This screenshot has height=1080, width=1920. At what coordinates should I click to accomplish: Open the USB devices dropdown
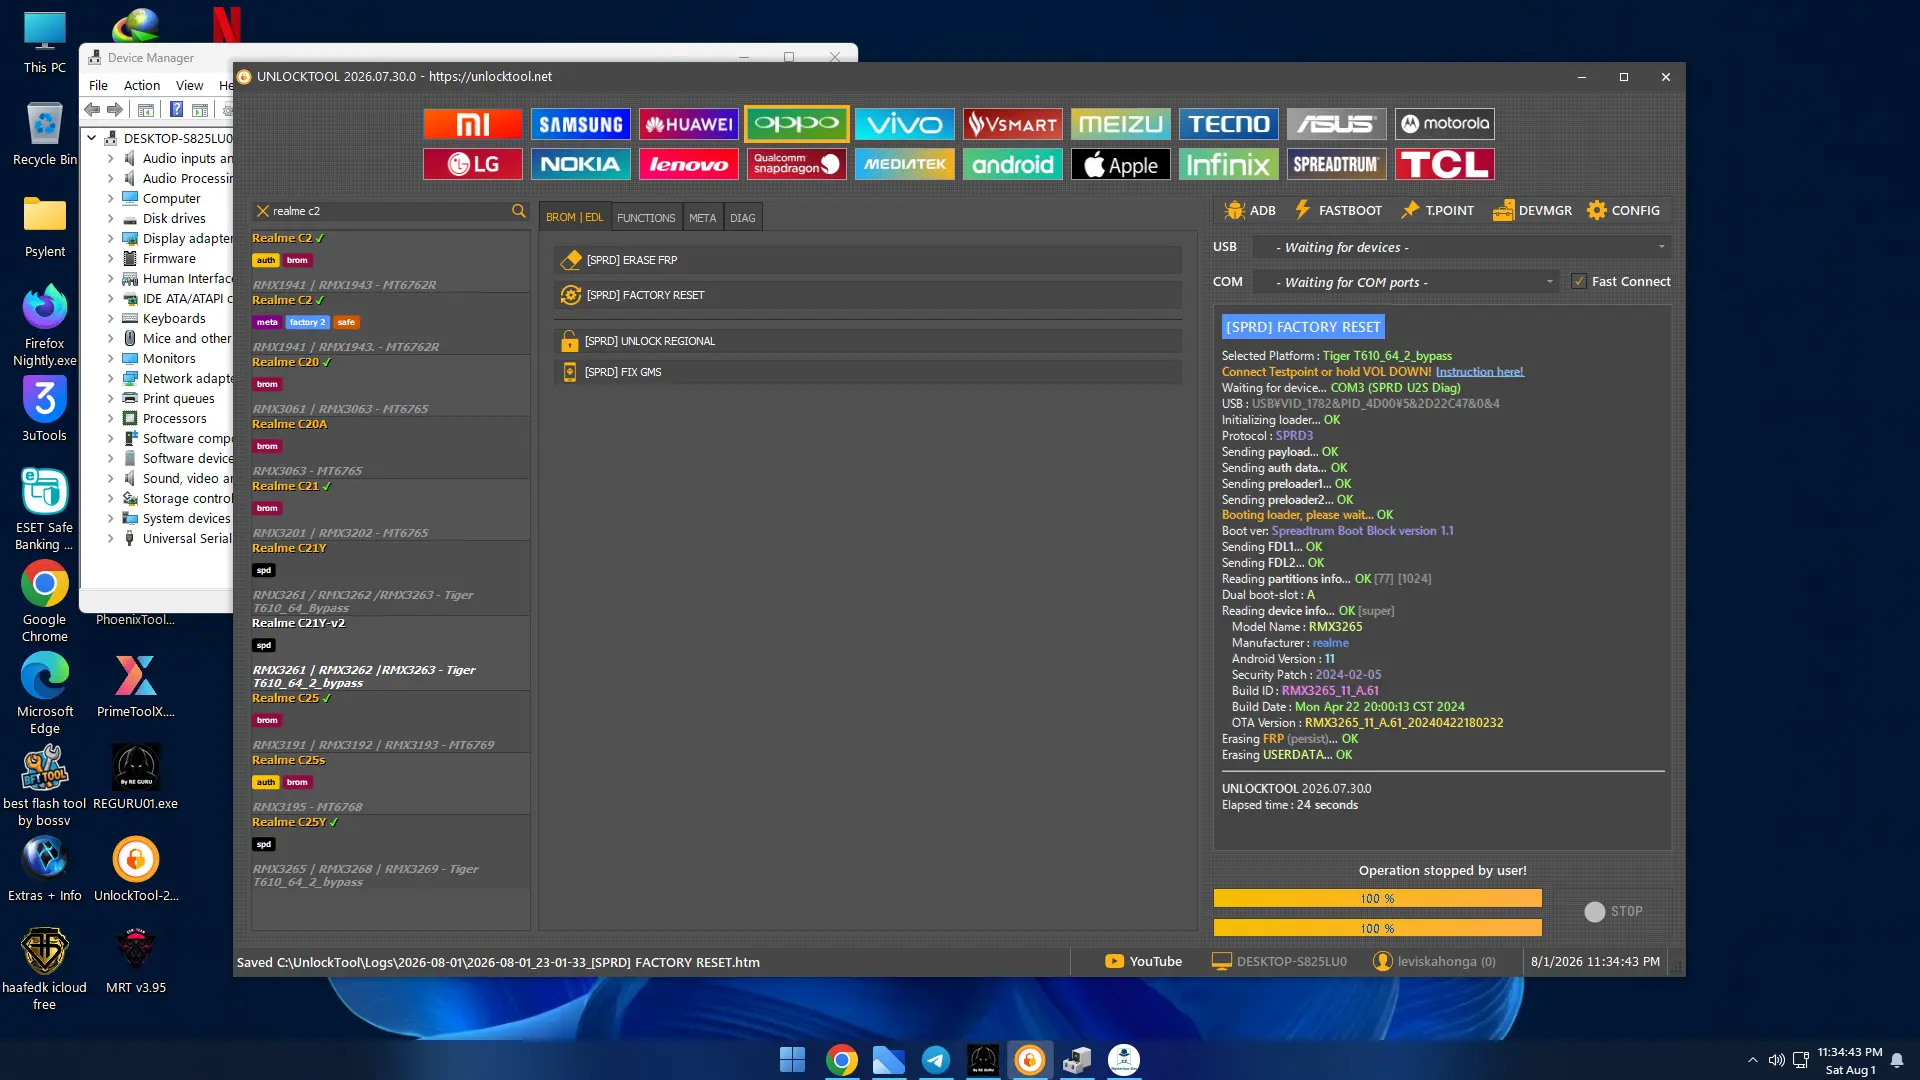click(x=1462, y=247)
